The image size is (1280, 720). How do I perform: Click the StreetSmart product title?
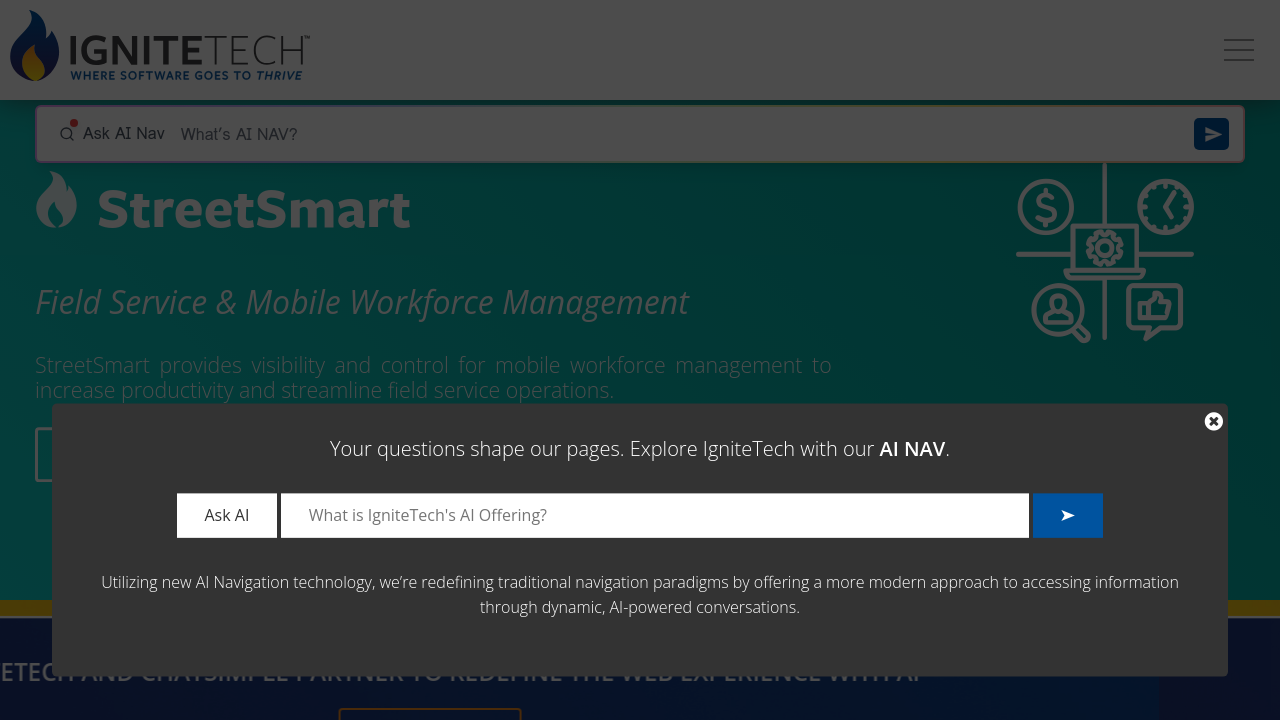point(254,209)
